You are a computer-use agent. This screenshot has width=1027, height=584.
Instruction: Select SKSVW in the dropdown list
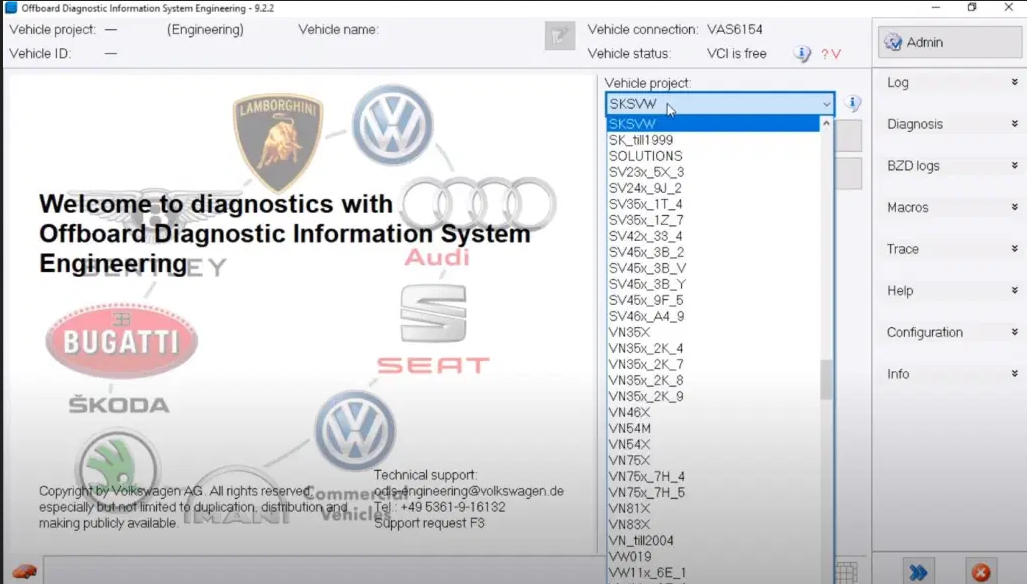pyautogui.click(x=713, y=124)
